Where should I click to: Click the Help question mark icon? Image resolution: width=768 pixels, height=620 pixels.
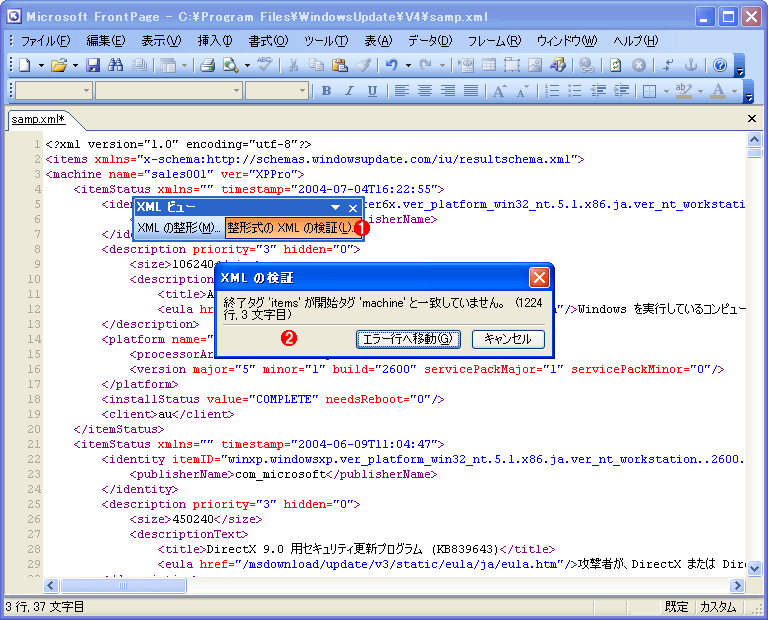click(720, 65)
